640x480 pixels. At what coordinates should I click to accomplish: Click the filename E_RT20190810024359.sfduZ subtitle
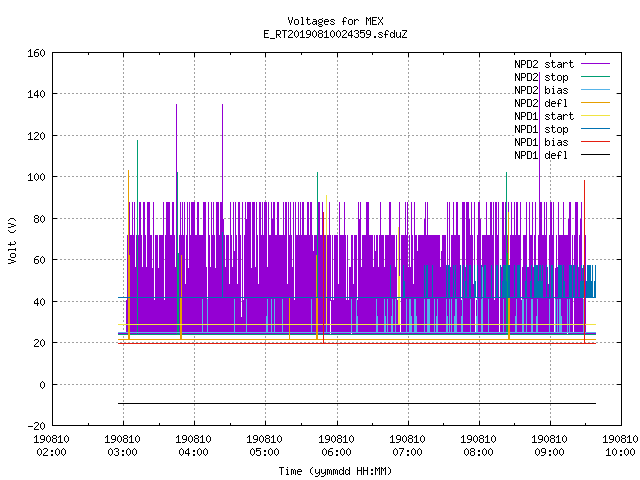pos(335,34)
